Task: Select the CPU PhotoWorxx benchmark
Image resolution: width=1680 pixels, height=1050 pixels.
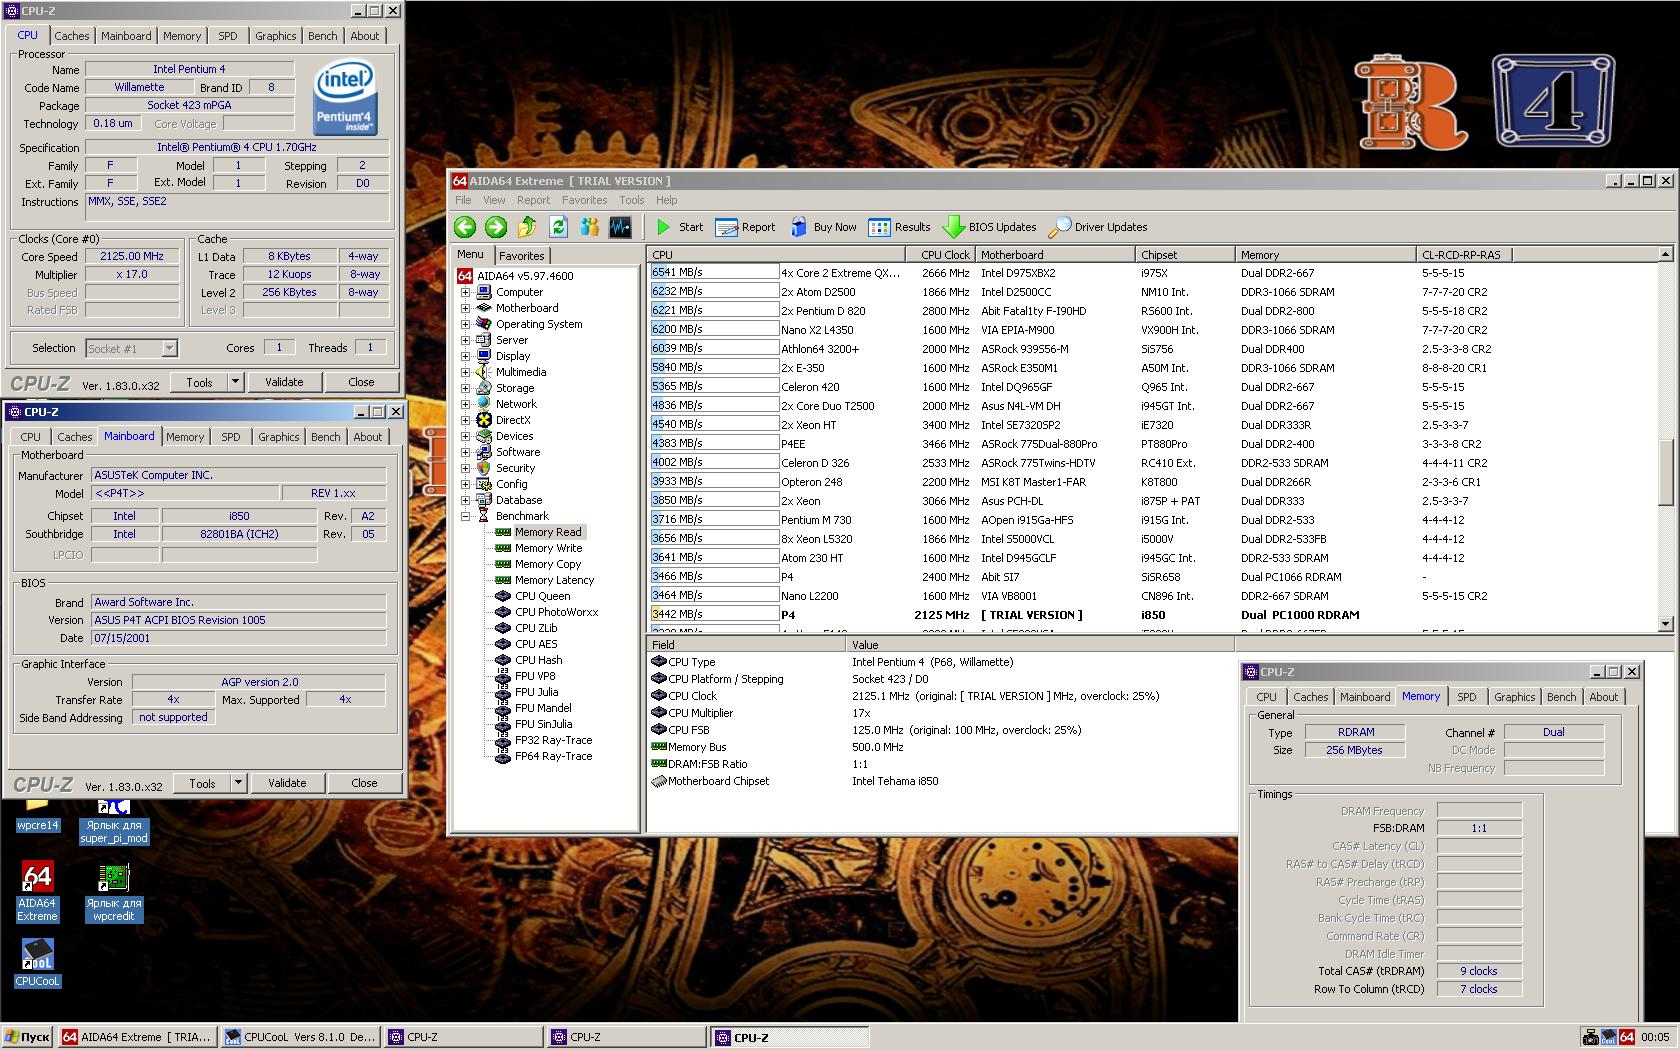Action: pos(556,612)
